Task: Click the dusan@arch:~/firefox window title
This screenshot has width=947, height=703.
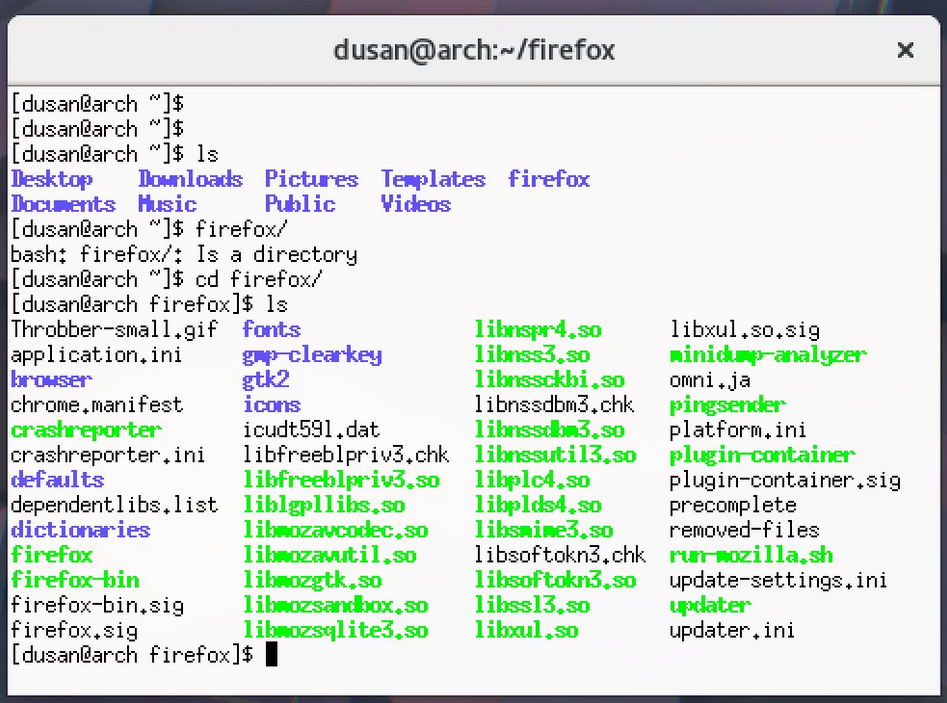Action: pyautogui.click(x=474, y=50)
